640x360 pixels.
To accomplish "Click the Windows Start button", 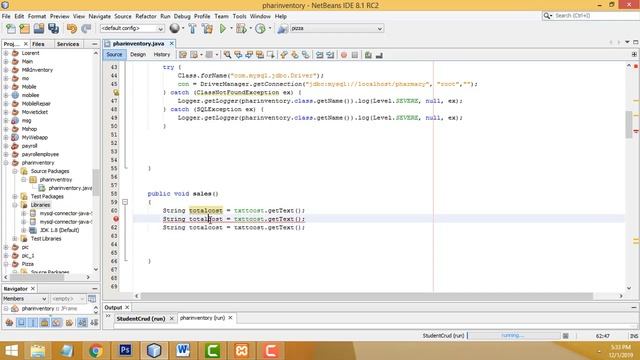I will click(x=11, y=351).
